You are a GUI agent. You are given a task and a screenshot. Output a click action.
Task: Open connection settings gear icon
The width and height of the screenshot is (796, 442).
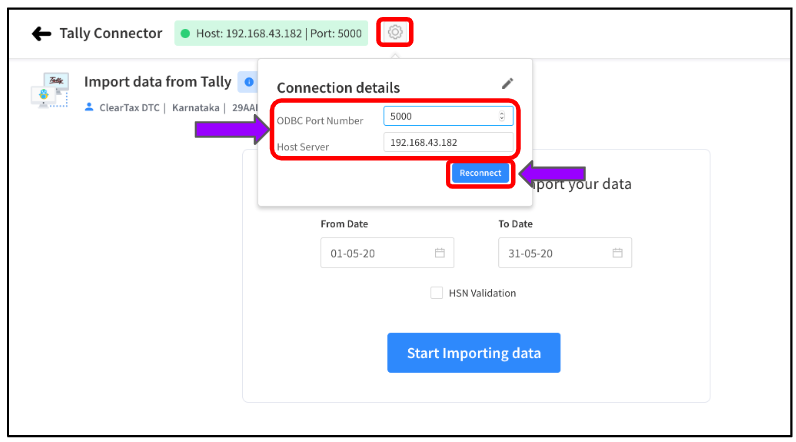click(395, 32)
